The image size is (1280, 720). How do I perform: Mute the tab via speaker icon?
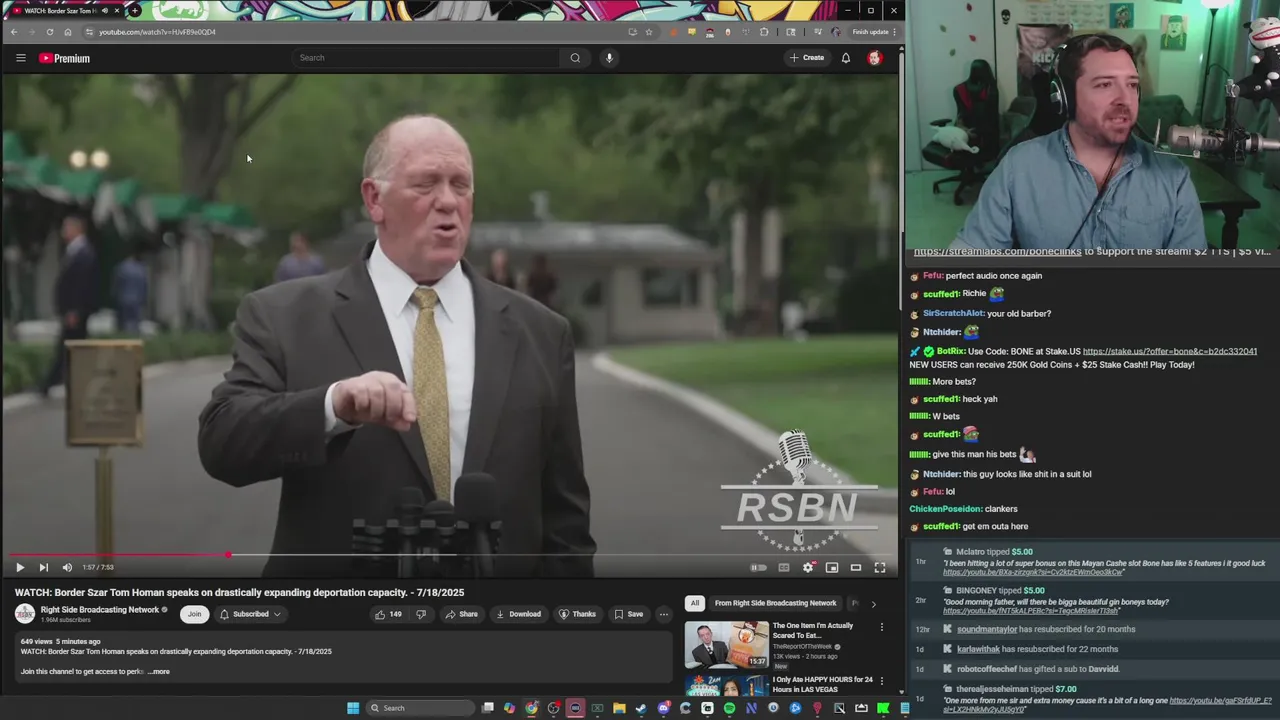(x=105, y=10)
